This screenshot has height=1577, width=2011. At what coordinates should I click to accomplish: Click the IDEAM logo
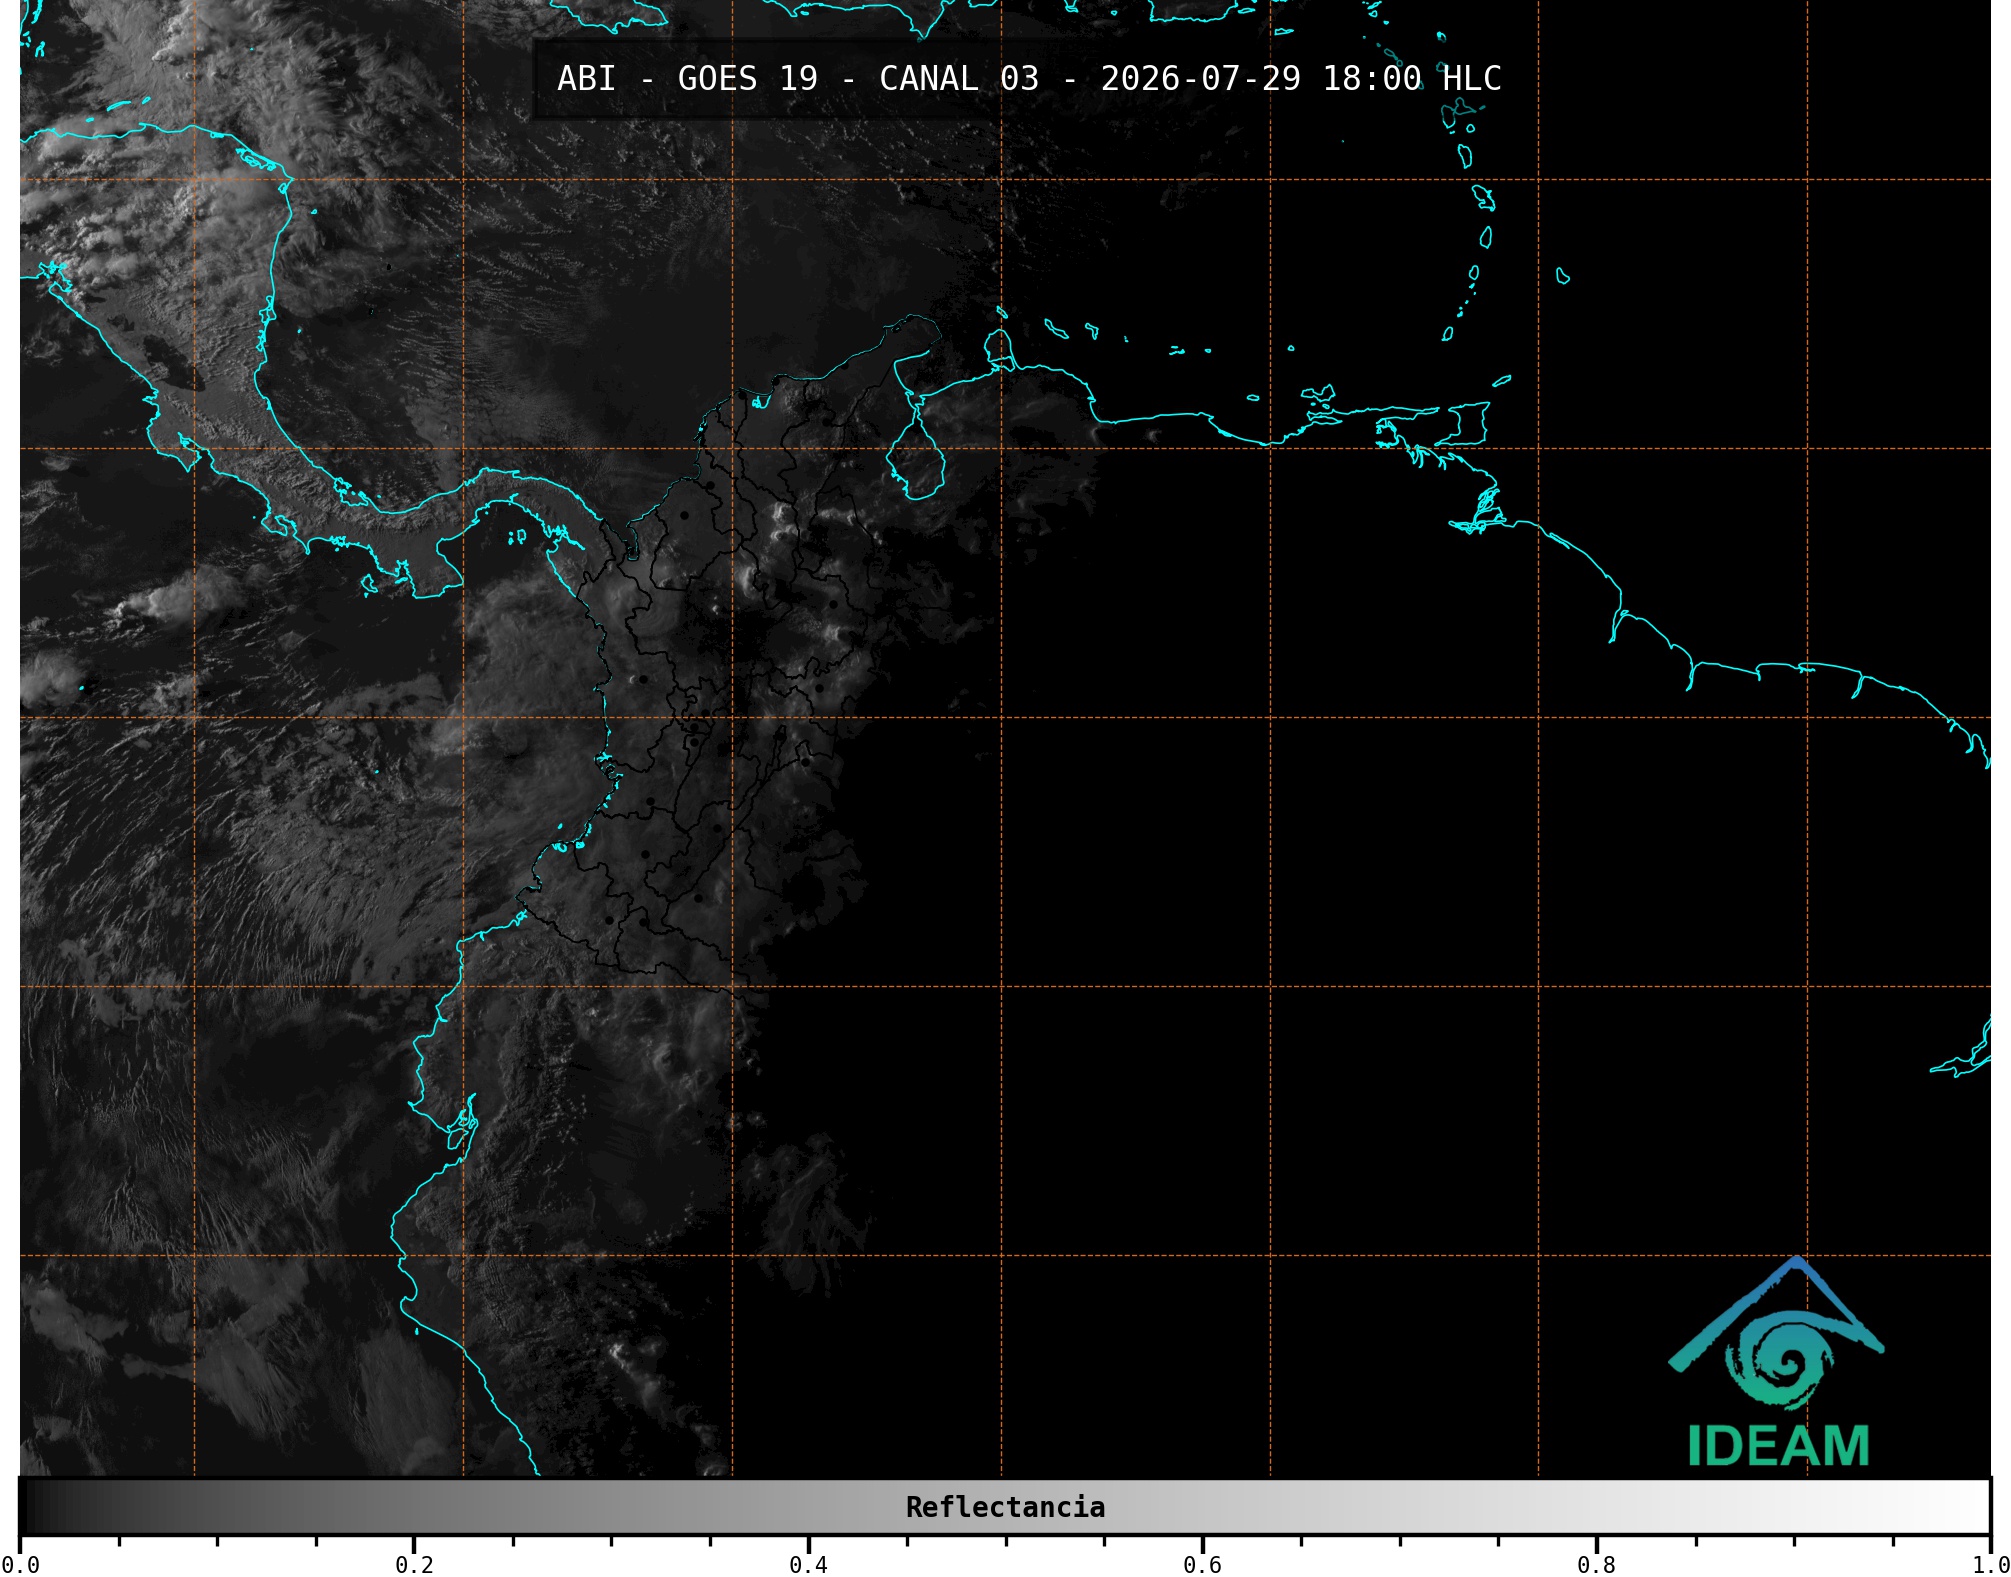click(x=1777, y=1362)
